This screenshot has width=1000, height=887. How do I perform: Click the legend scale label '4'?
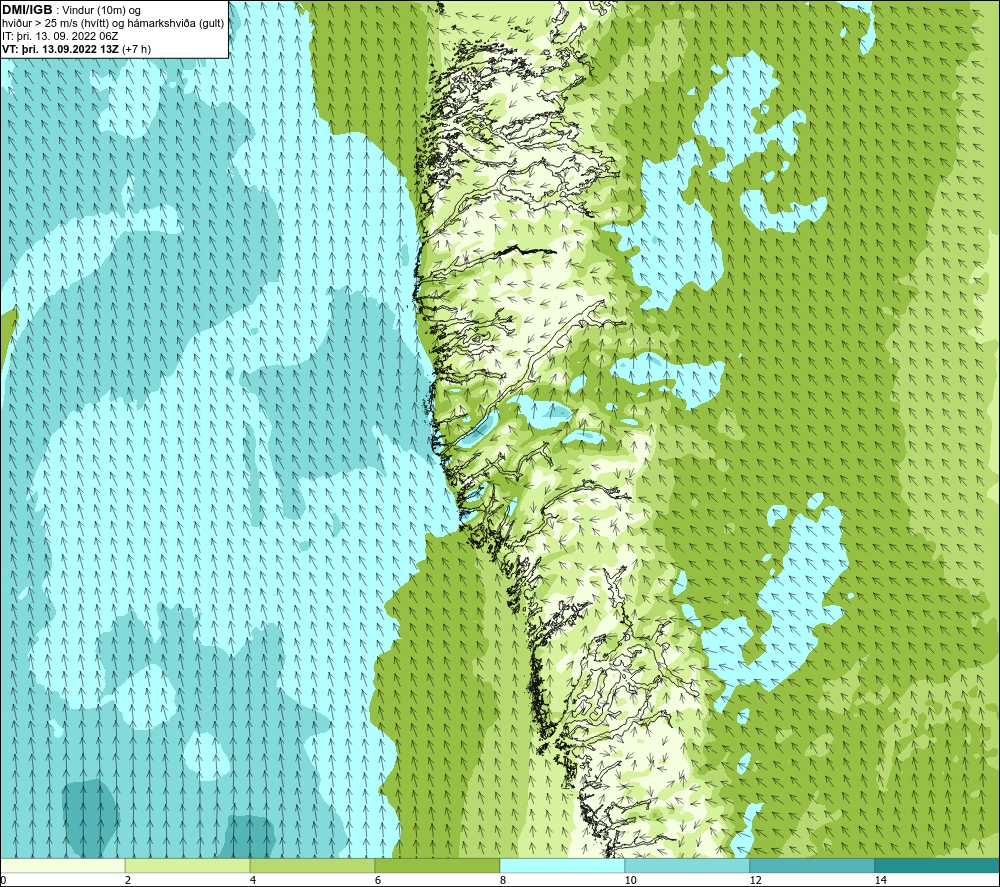(253, 881)
